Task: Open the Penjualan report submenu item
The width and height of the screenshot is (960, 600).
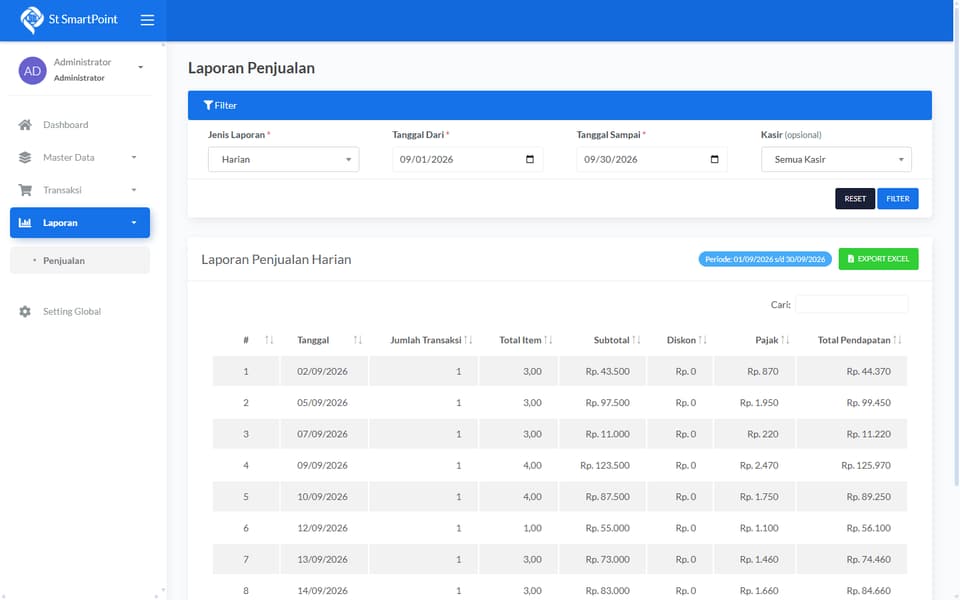Action: point(80,260)
